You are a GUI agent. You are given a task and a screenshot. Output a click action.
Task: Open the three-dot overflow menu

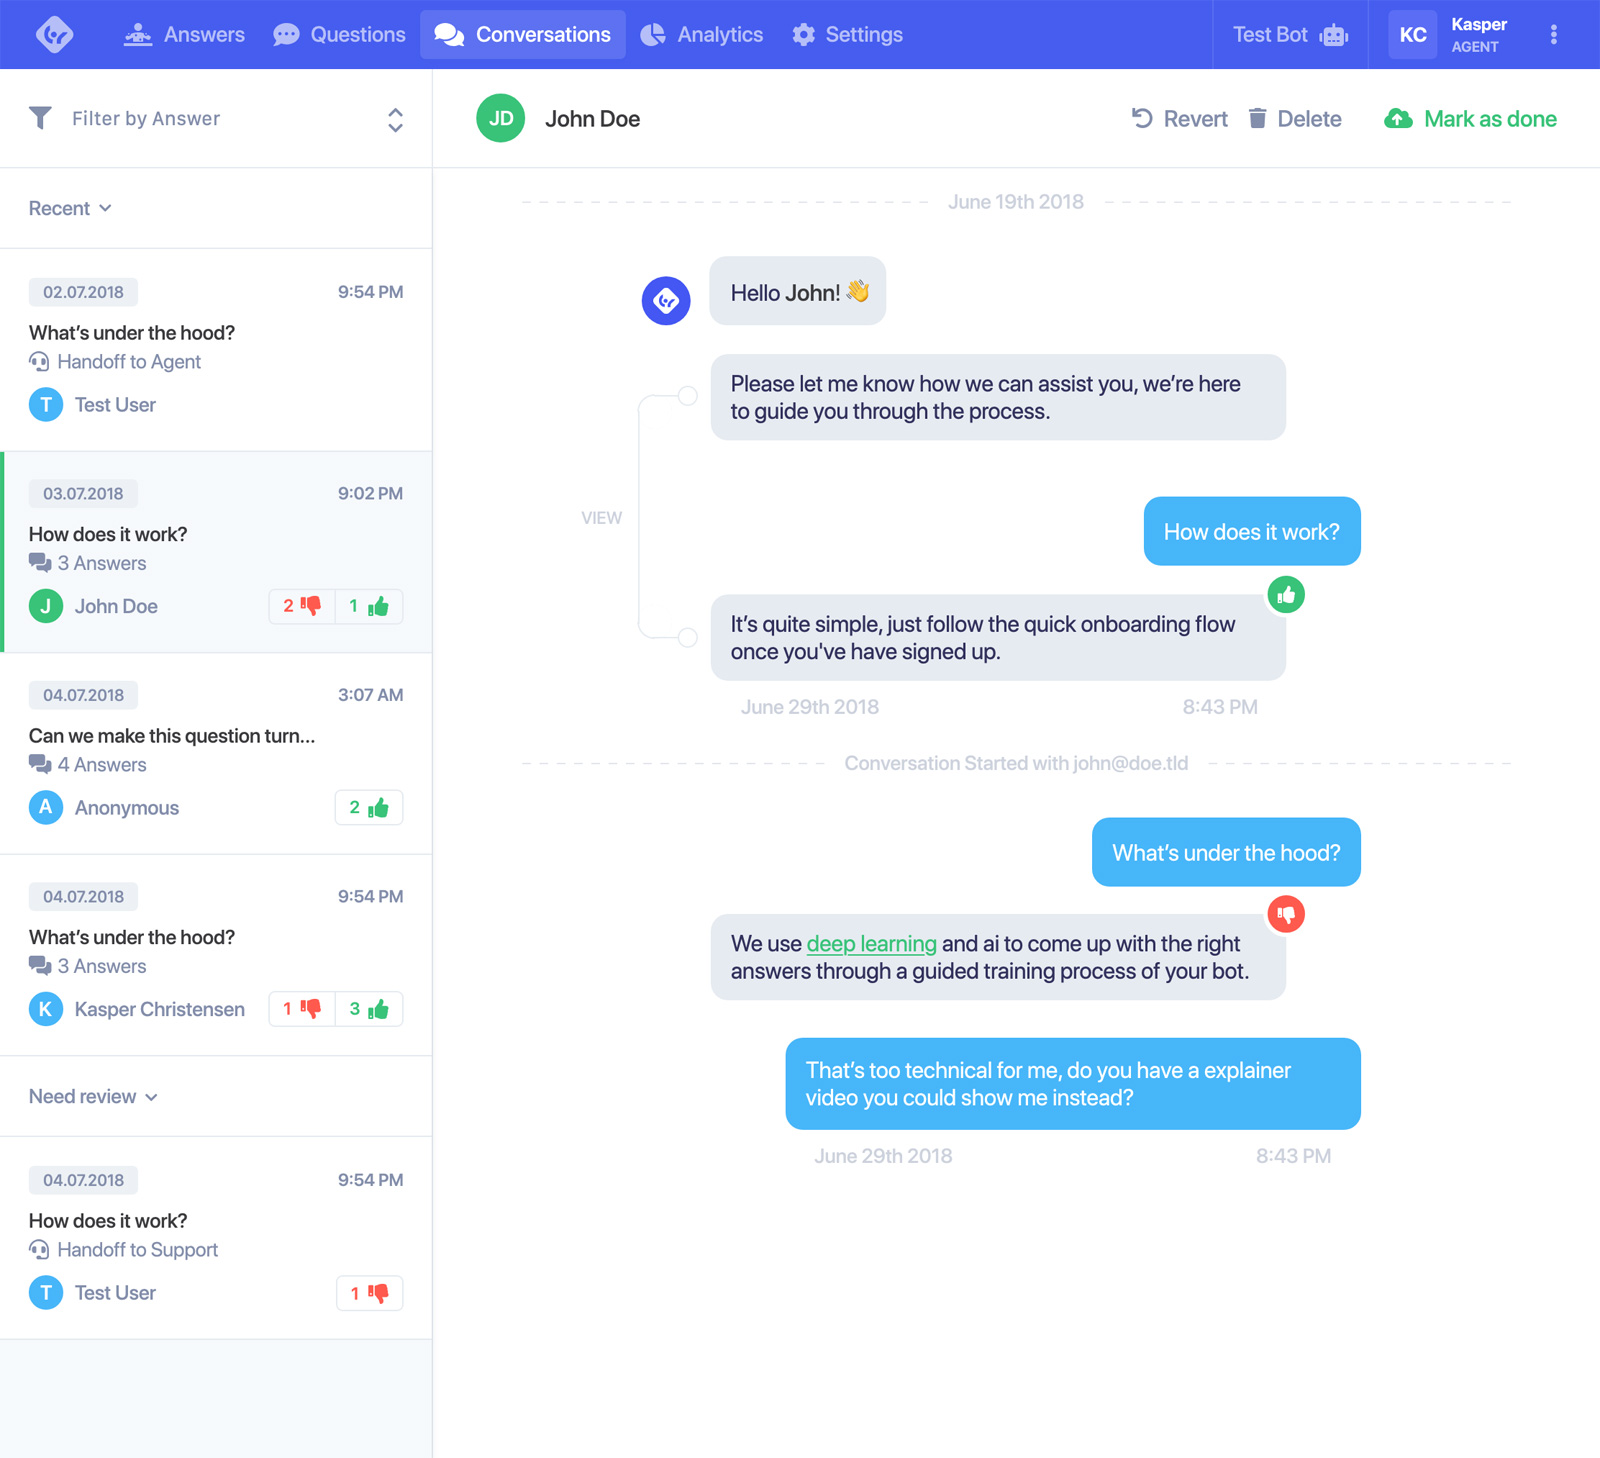click(x=1553, y=34)
